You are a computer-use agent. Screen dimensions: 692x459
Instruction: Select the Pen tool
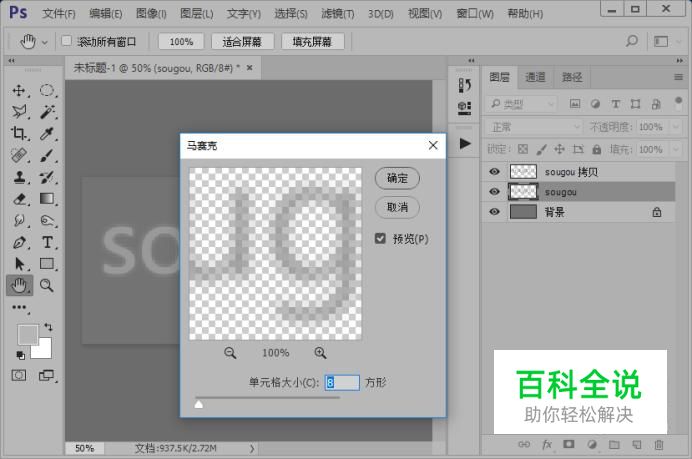pos(19,242)
